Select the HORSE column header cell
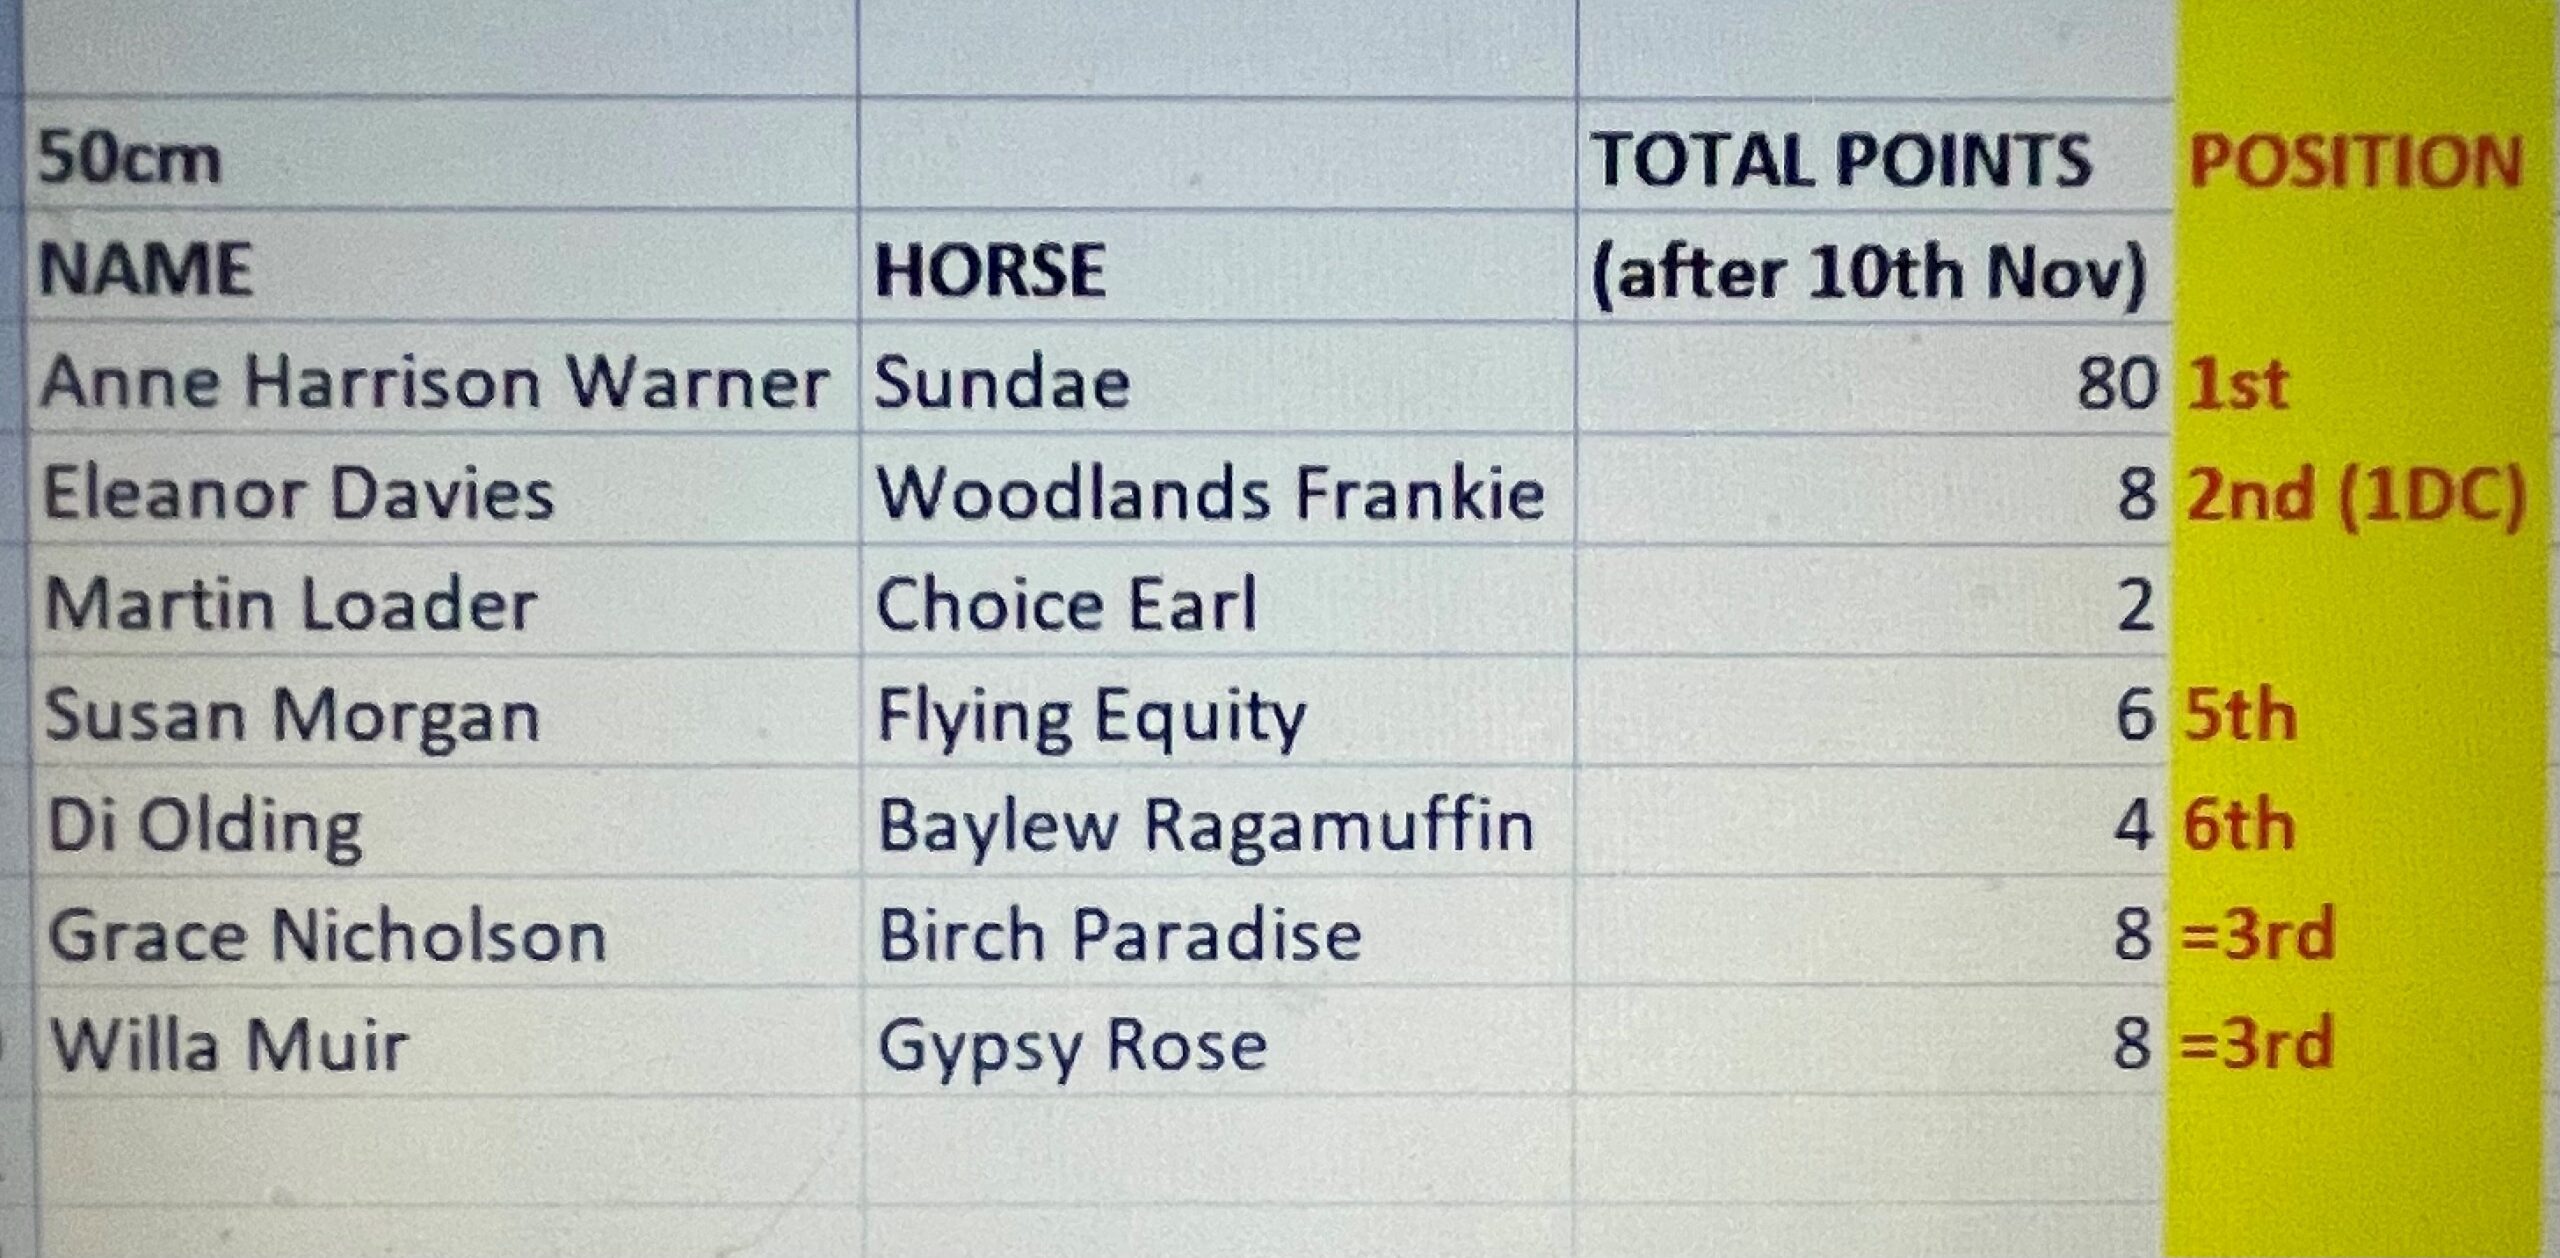The height and width of the screenshot is (1258, 2560). click(1217, 266)
